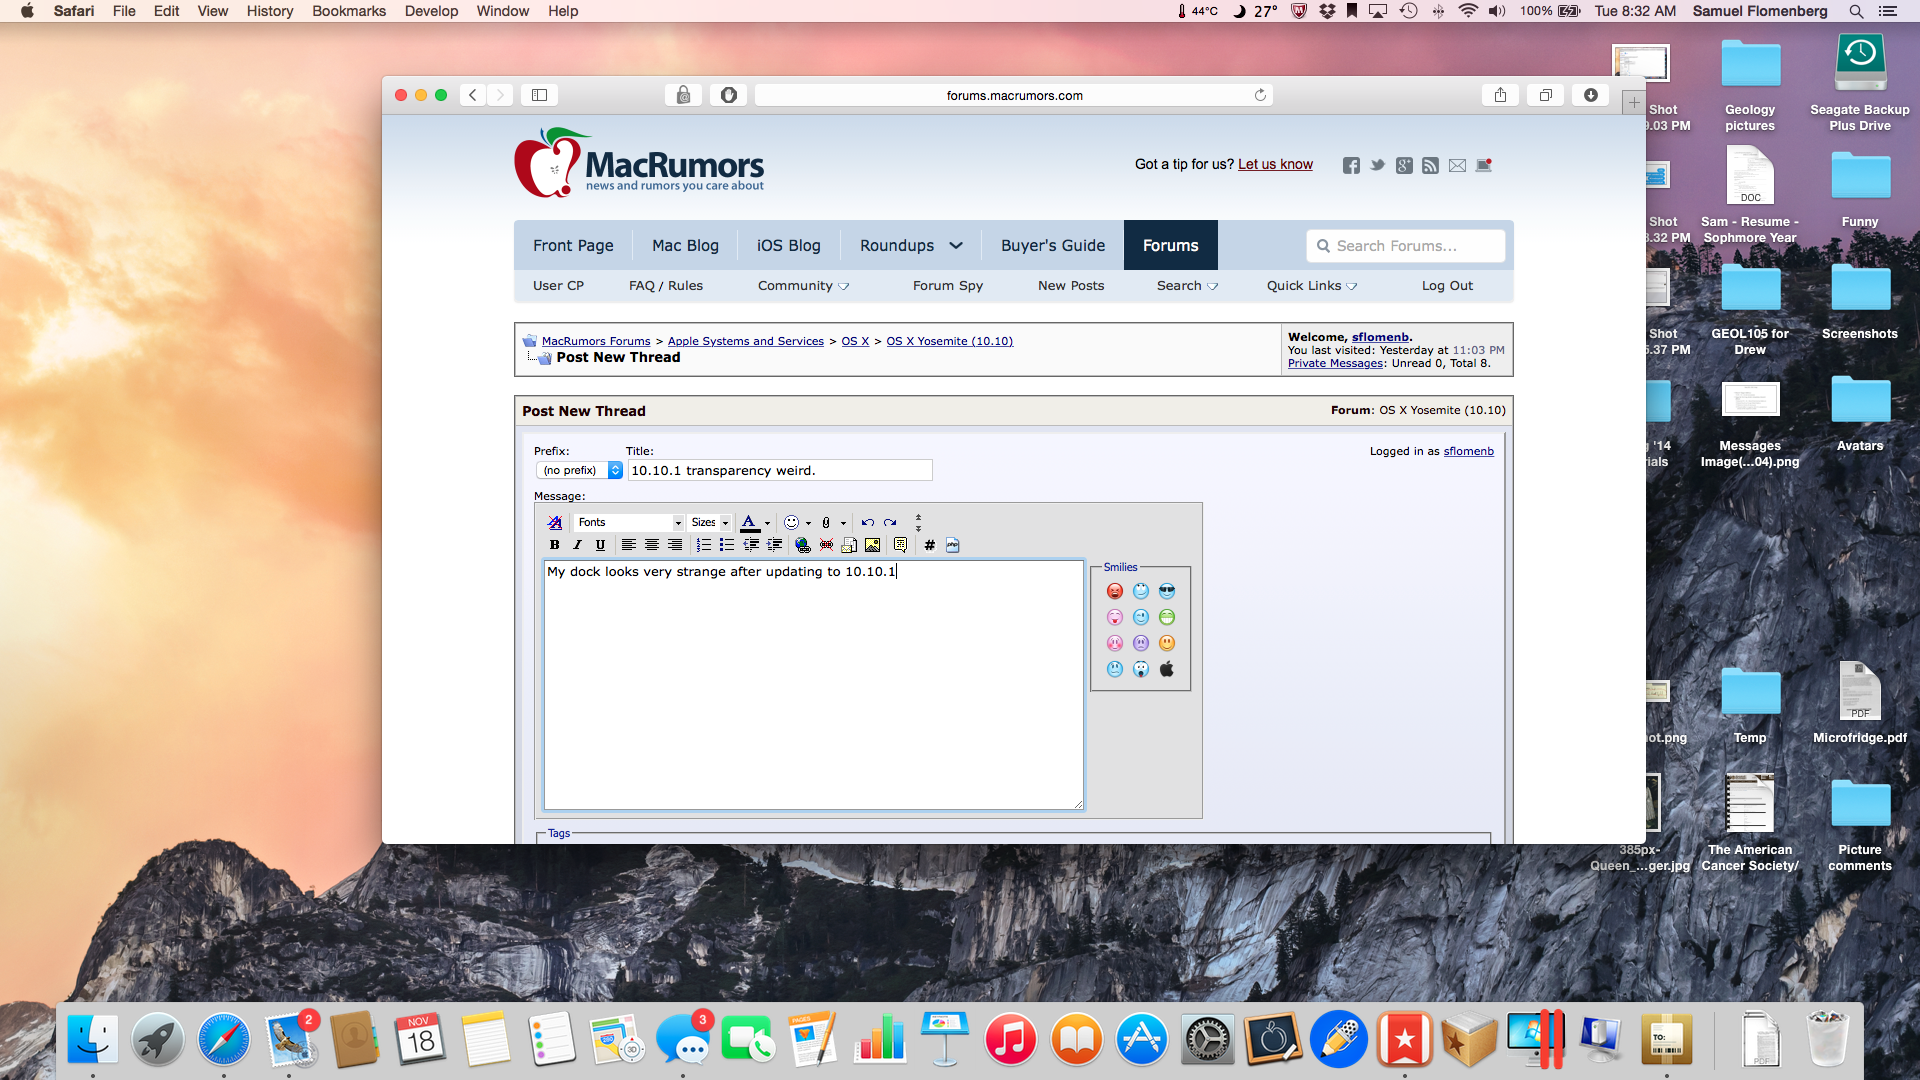Screen dimensions: 1920x1080
Task: Insert the red angry smilie
Action: coord(1114,591)
